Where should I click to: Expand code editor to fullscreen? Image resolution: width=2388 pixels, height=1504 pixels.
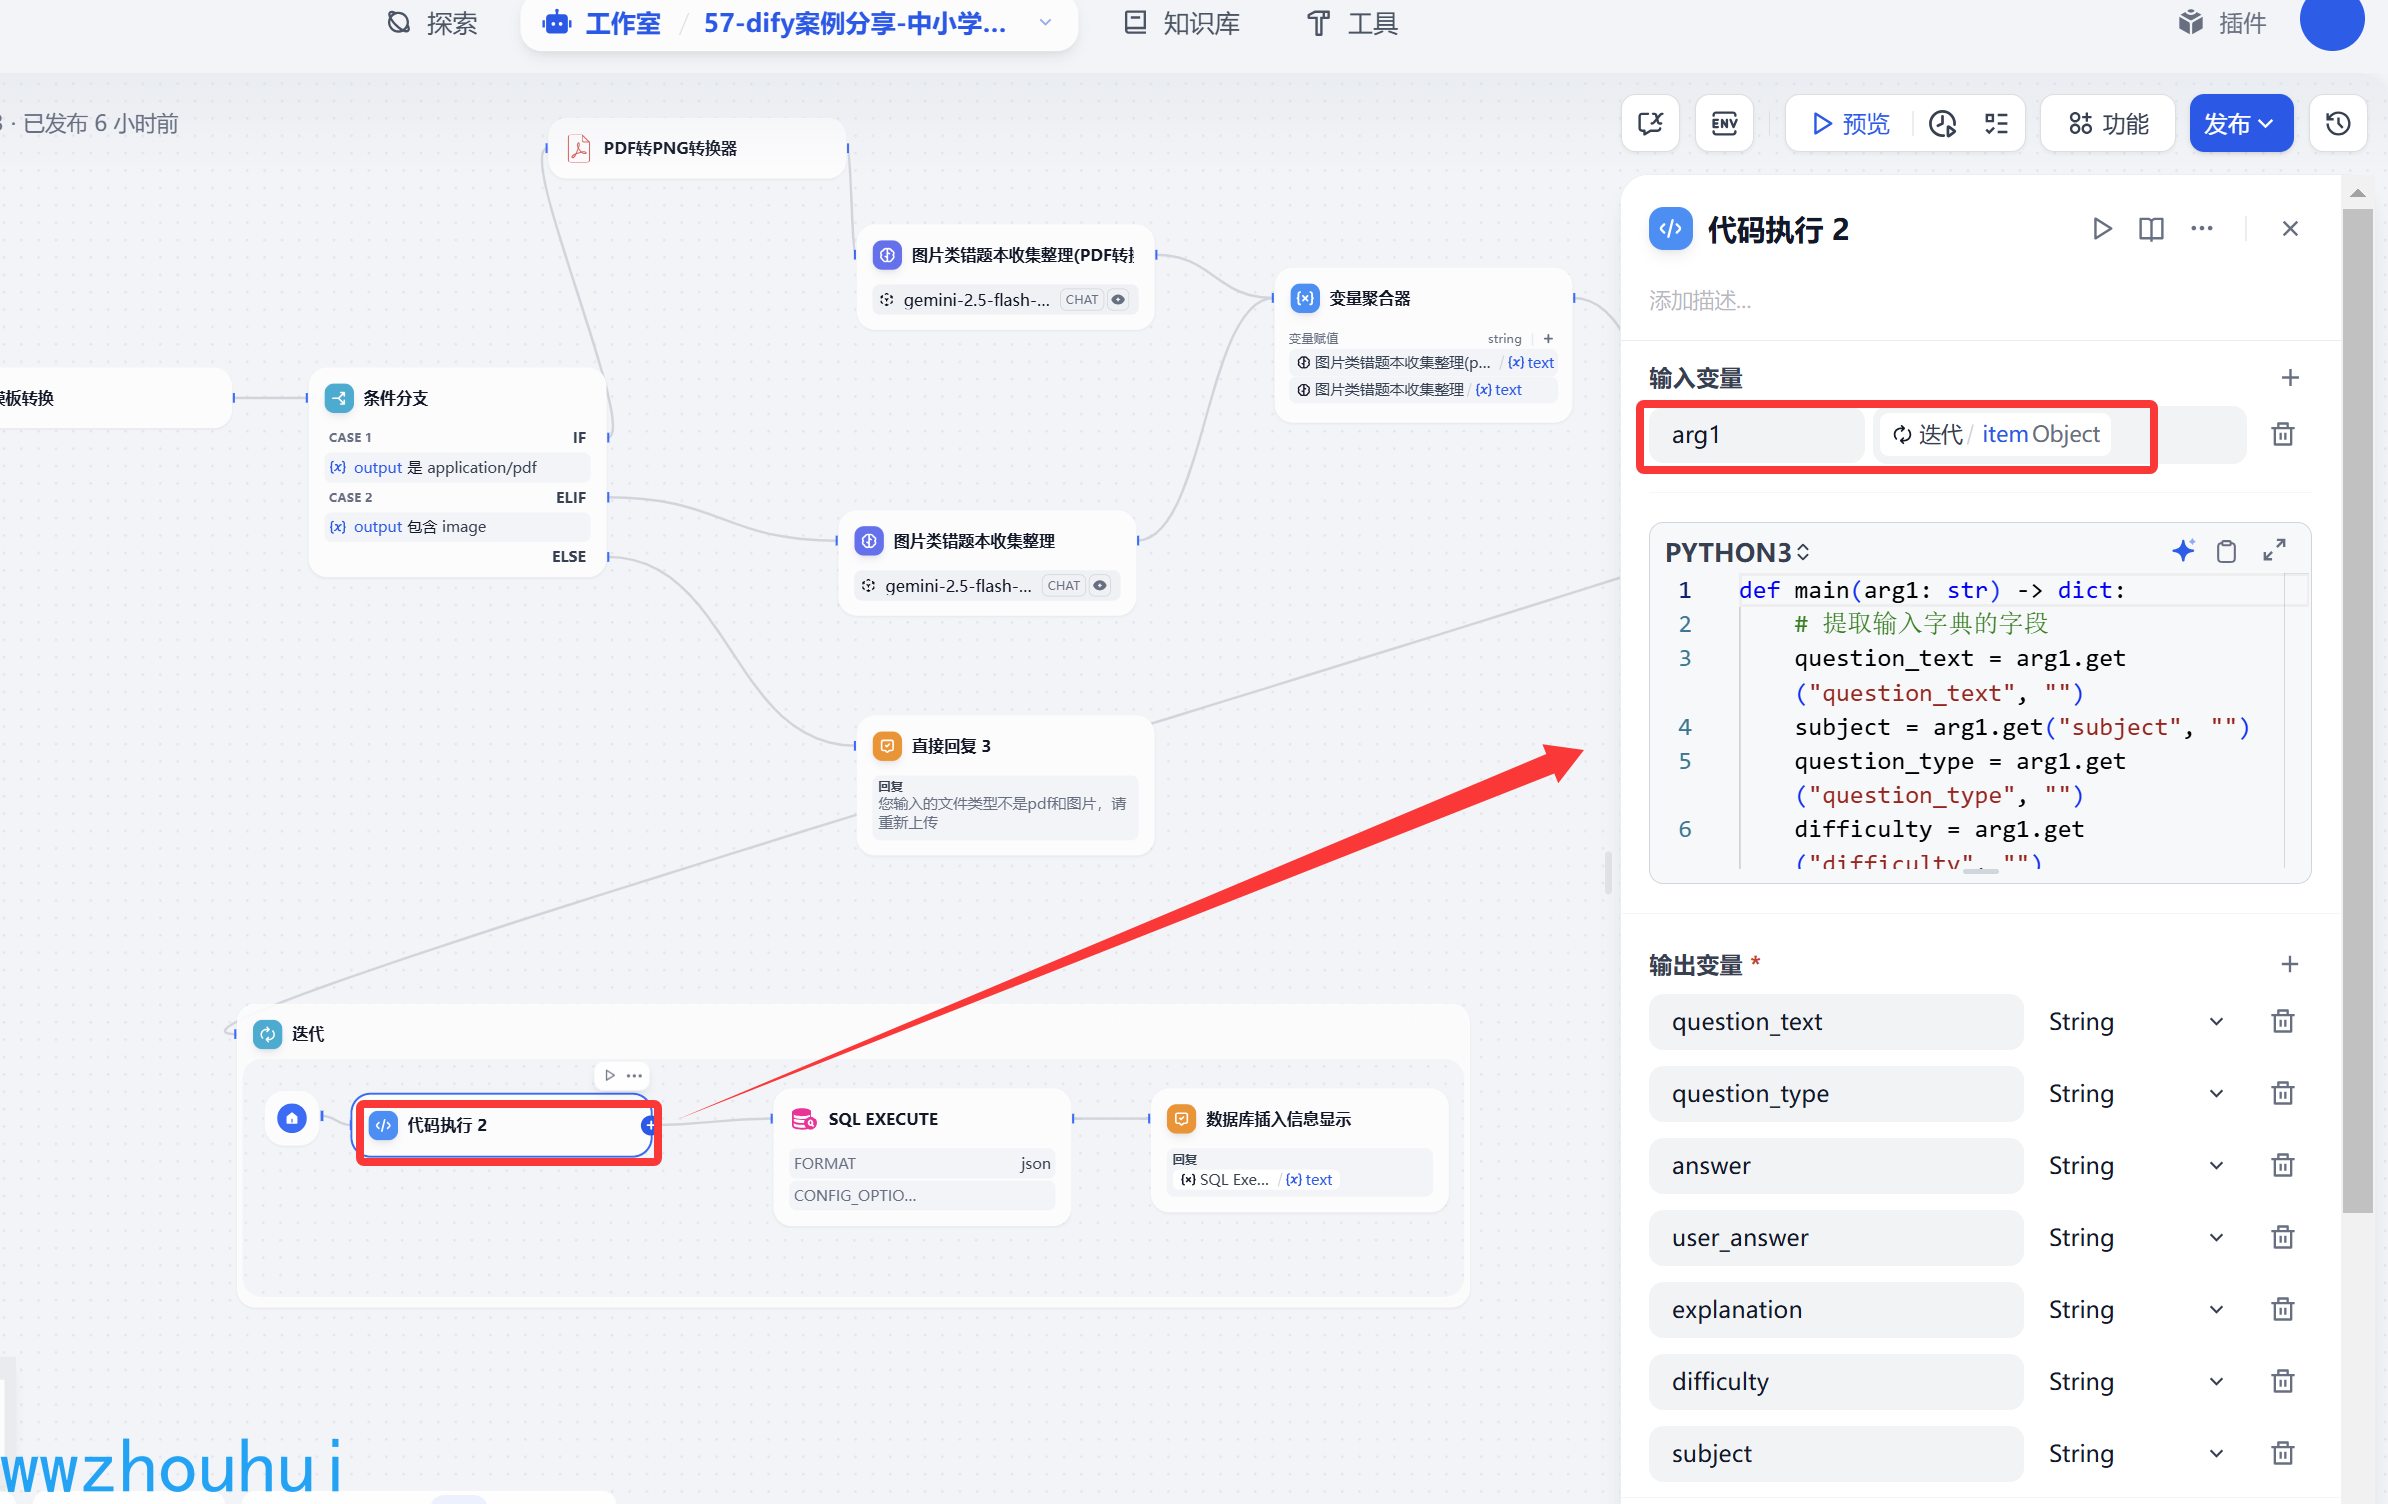2274,551
